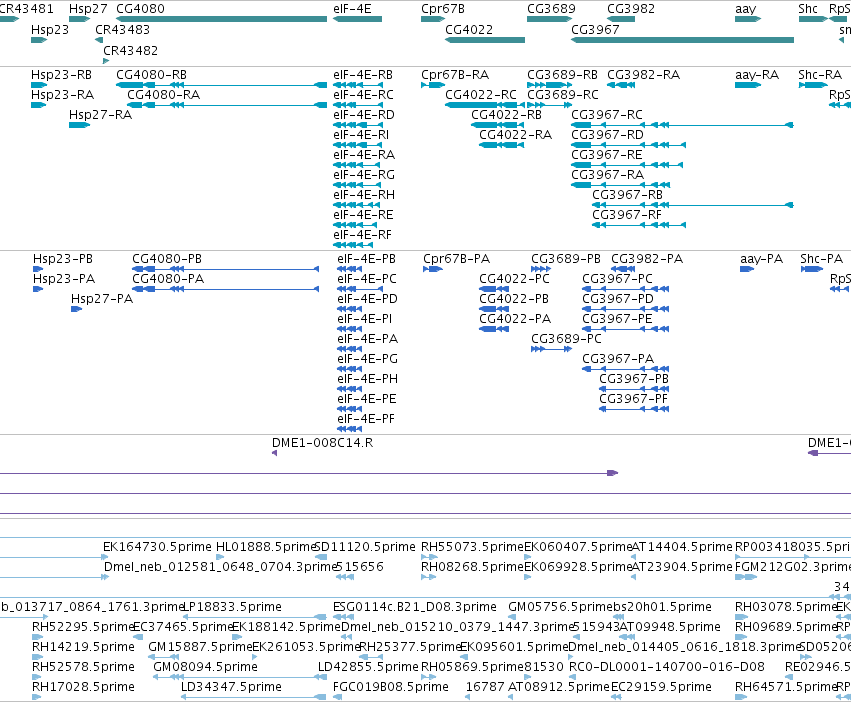851x702 pixels.
Task: Select protein Hsp27-PA label
Action: 102,299
